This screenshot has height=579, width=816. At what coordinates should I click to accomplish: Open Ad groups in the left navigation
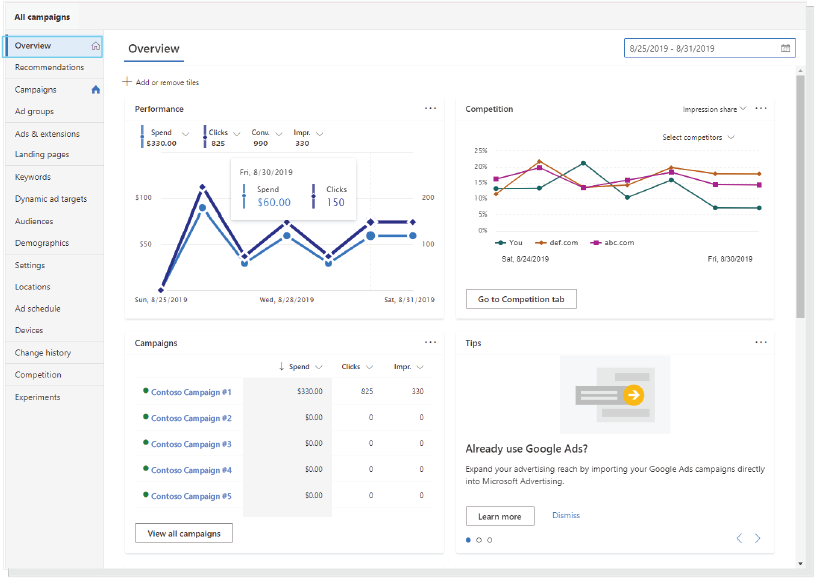pos(34,111)
